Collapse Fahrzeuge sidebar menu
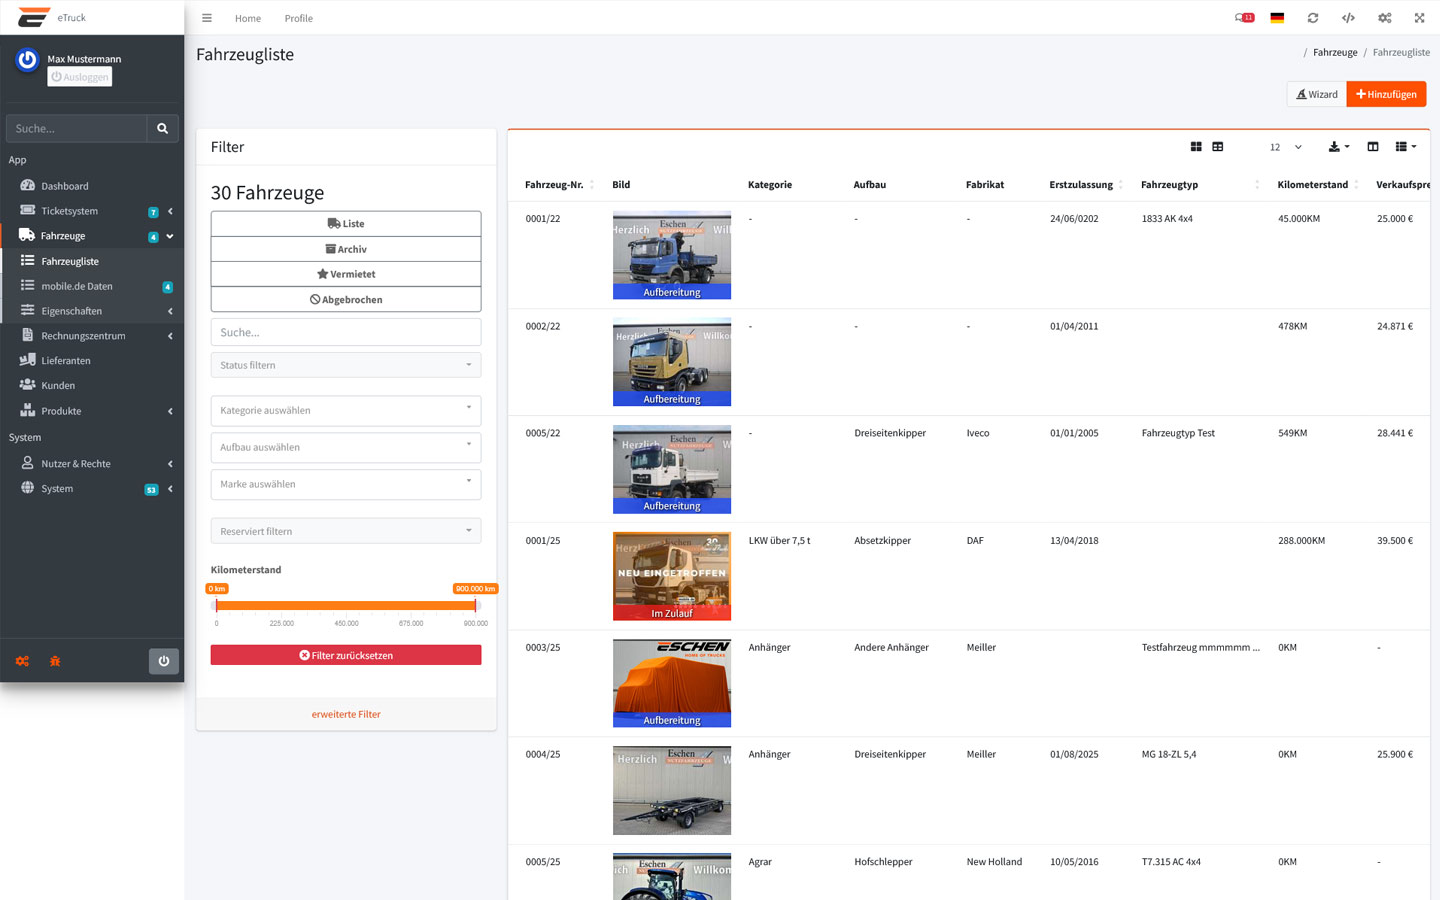This screenshot has height=900, width=1440. tap(92, 236)
